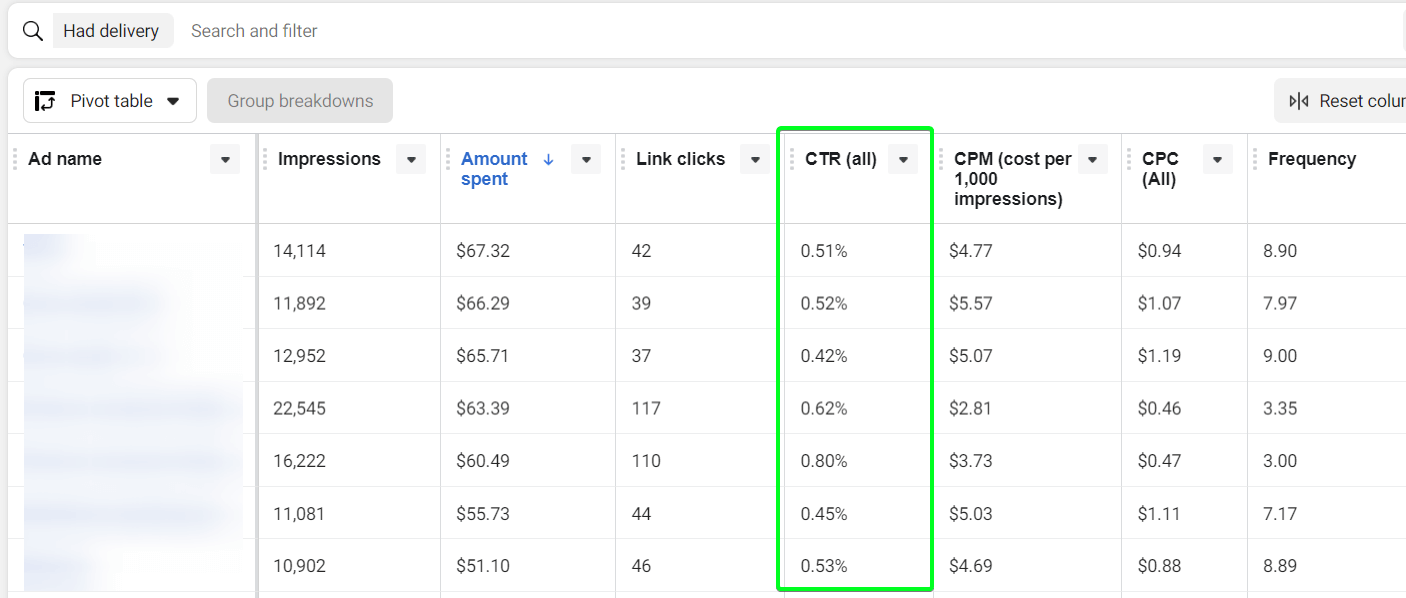Click the CTR (all) column drag handle
Image resolution: width=1406 pixels, height=598 pixels.
(x=792, y=159)
